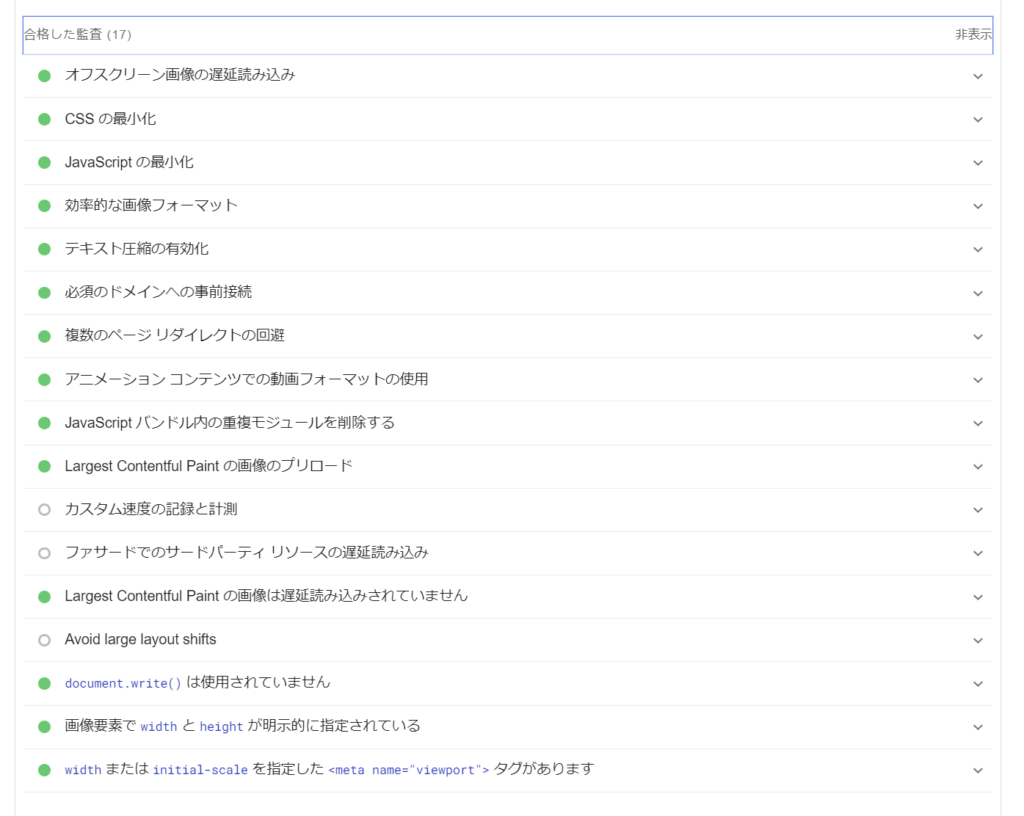Viewport: 1024px width, 816px height.
Task: Expand chevron on document.write() audit row
Action: 977,683
